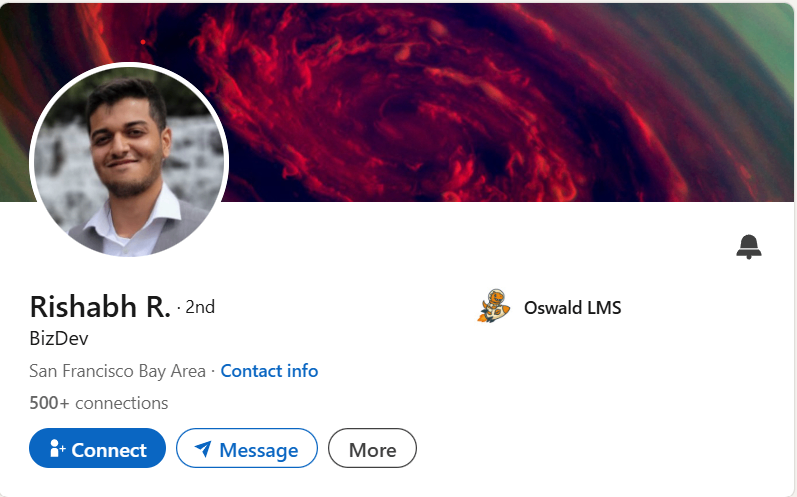The width and height of the screenshot is (797, 497).
Task: Click the BizDev headline text
Action: (x=59, y=338)
